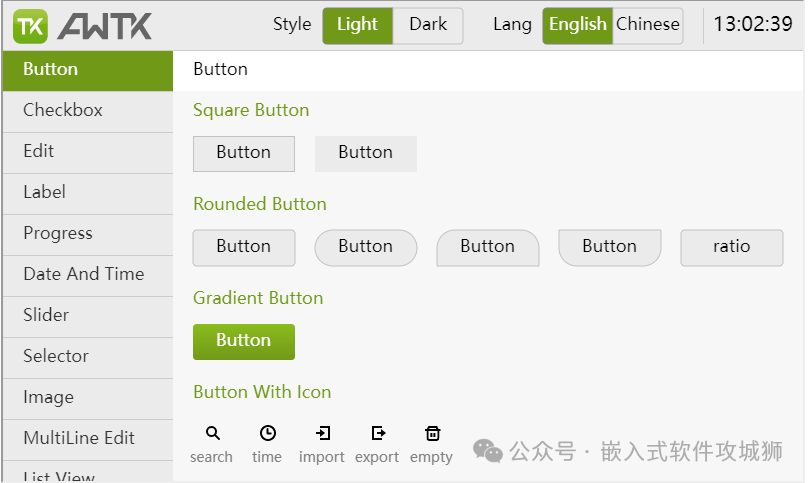Click the time clock icon button
This screenshot has width=808, height=483.
point(267,444)
